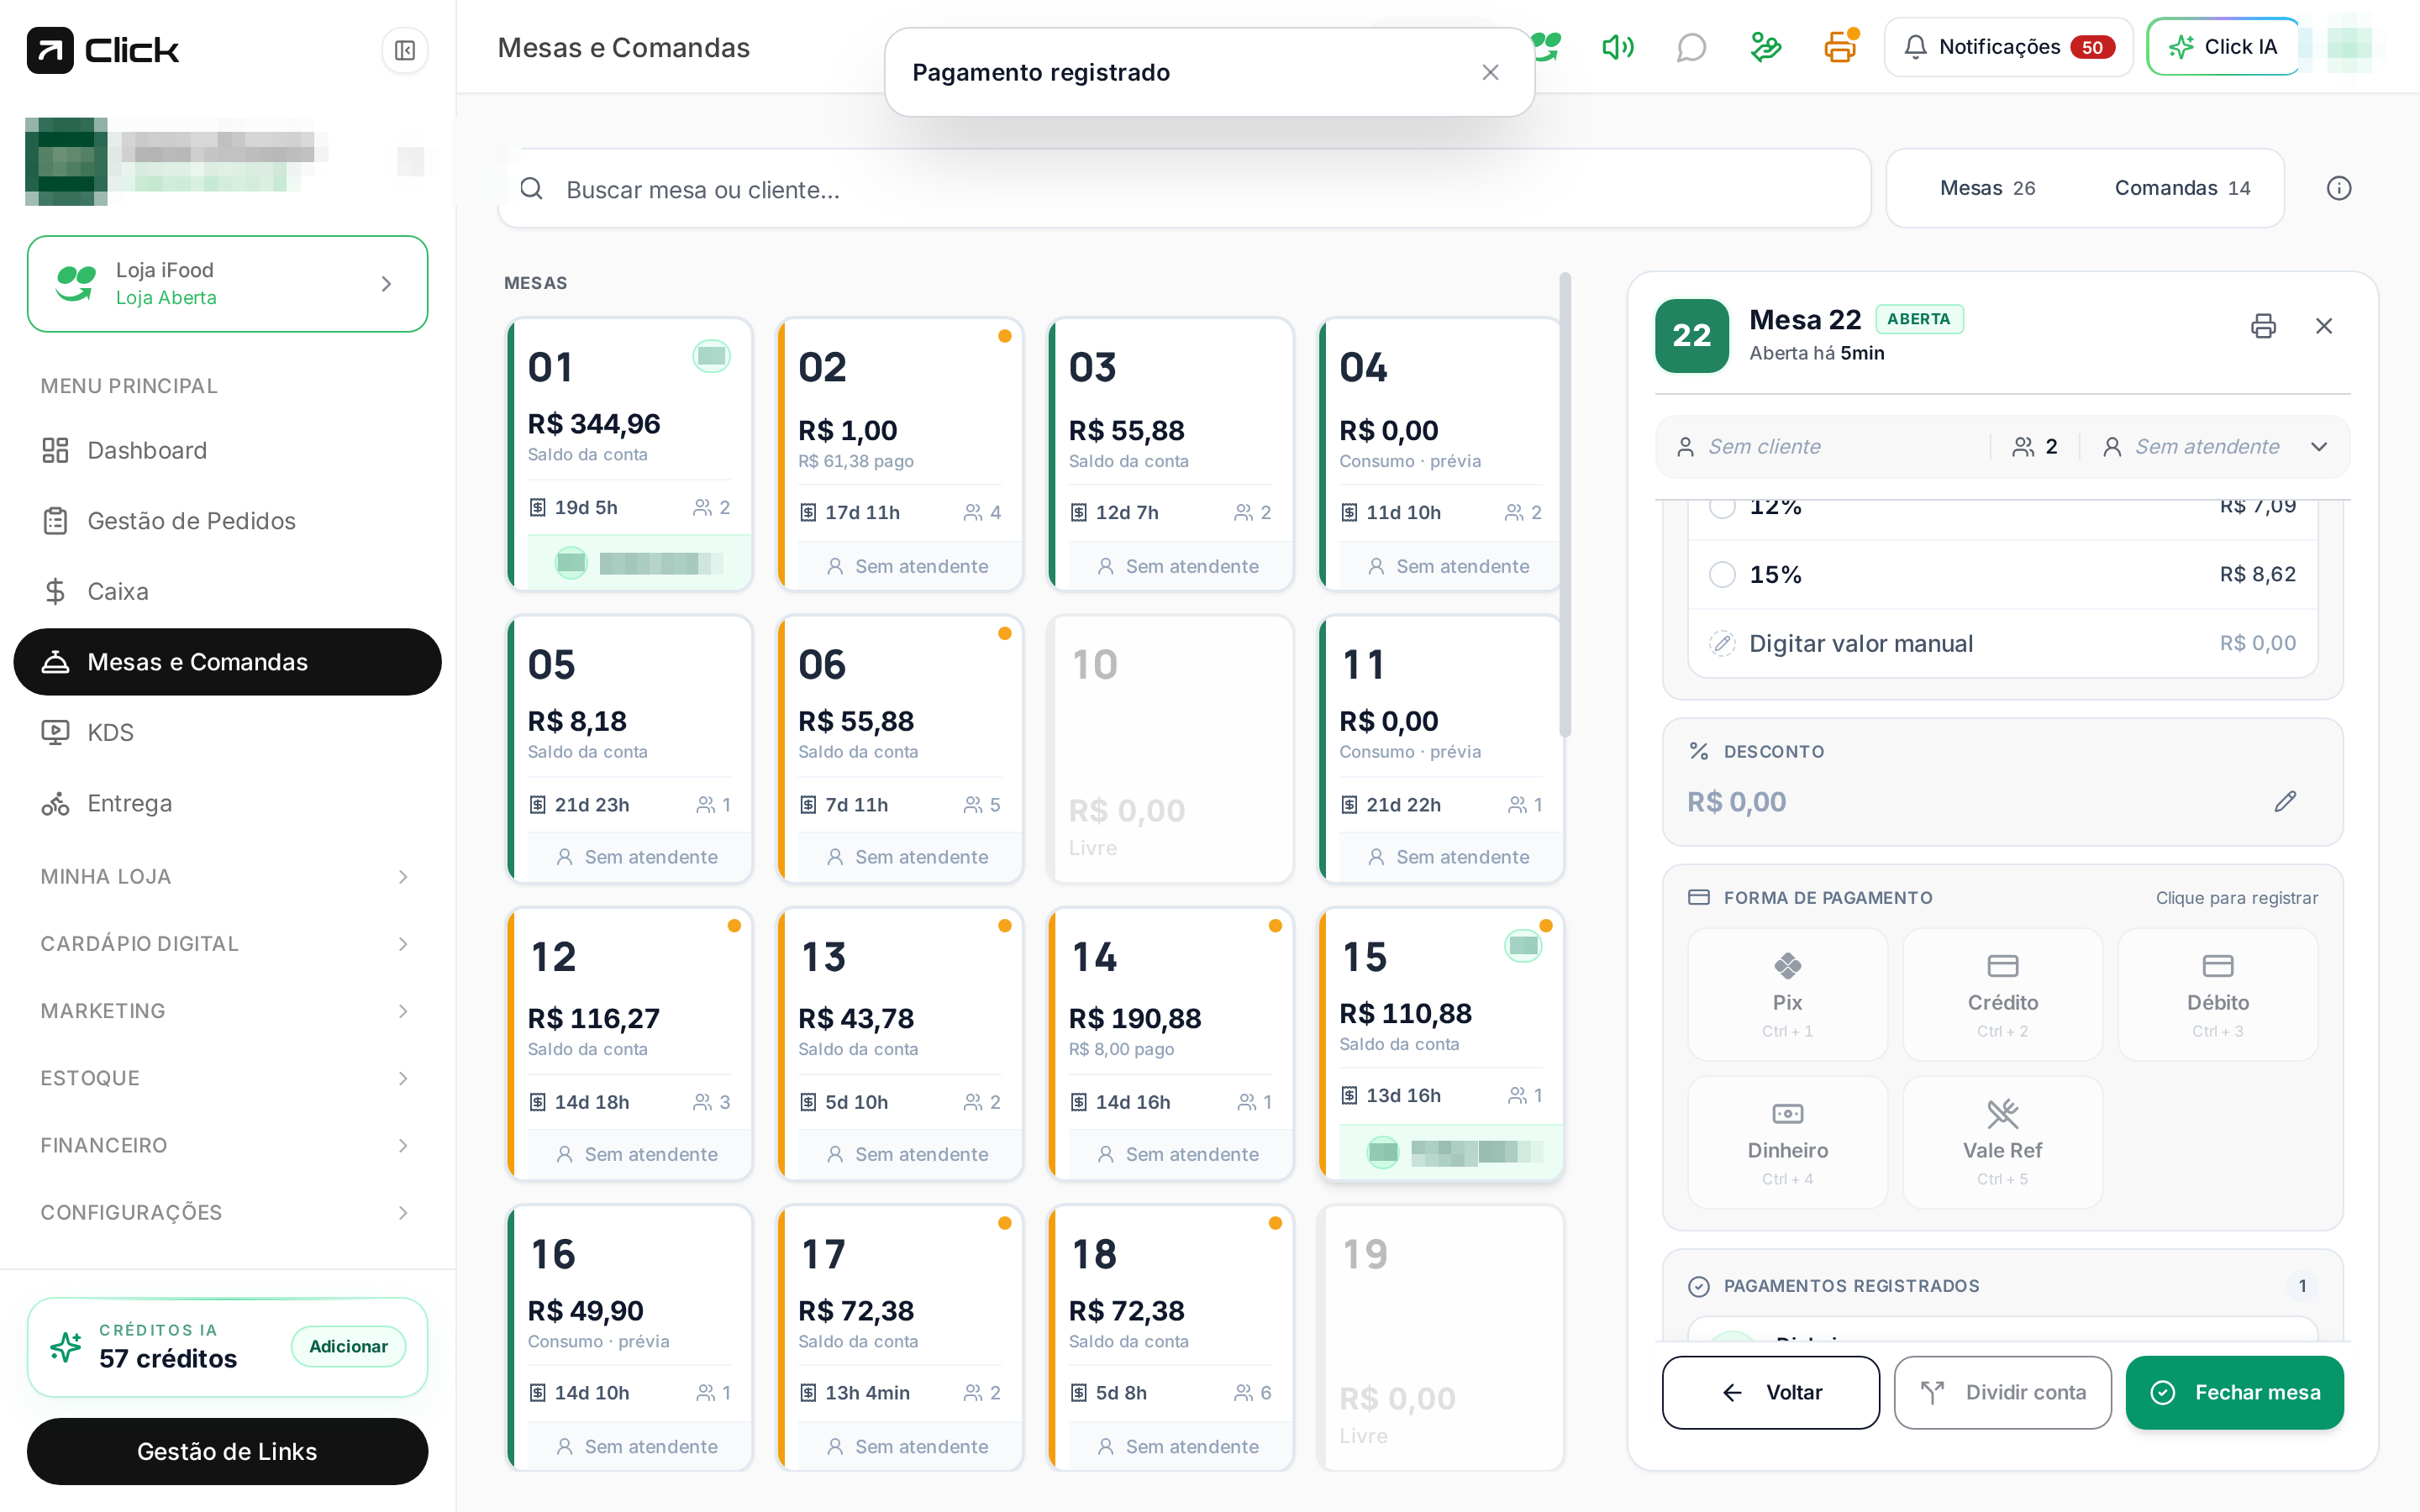Open Gestão de Links button

click(x=227, y=1451)
